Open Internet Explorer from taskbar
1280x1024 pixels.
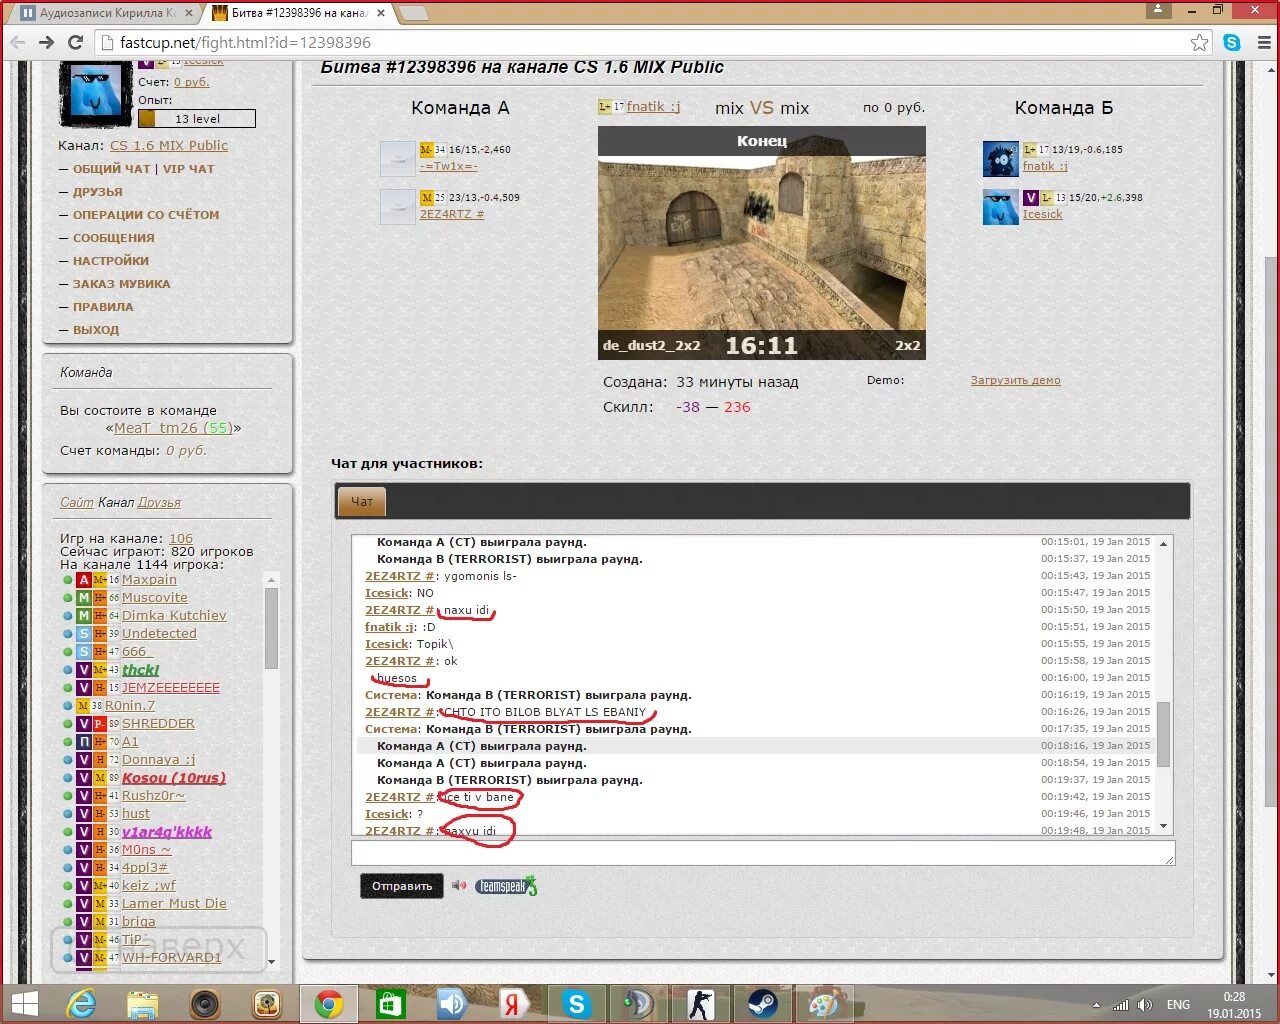click(x=82, y=1003)
